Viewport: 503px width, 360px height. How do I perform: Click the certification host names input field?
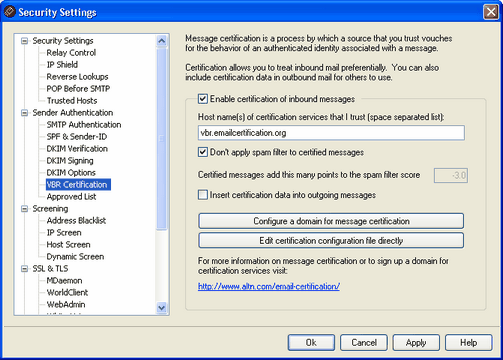(x=331, y=133)
